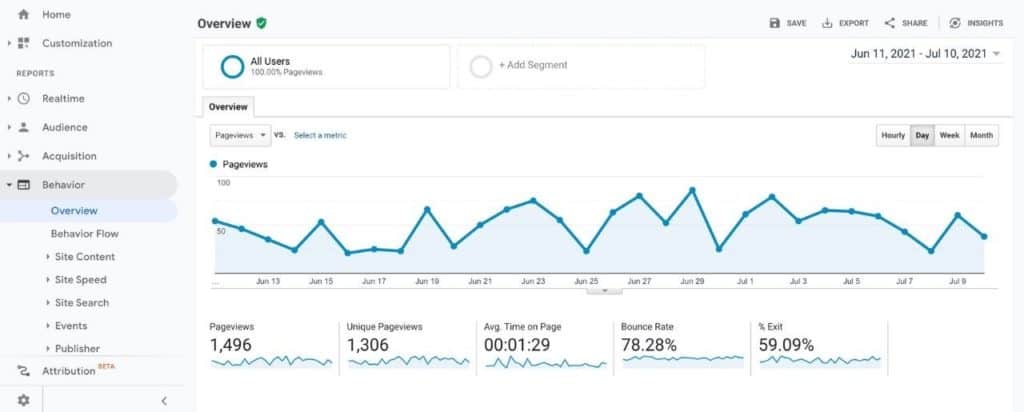Click the Overview page title
The image size is (1024, 412).
point(224,24)
